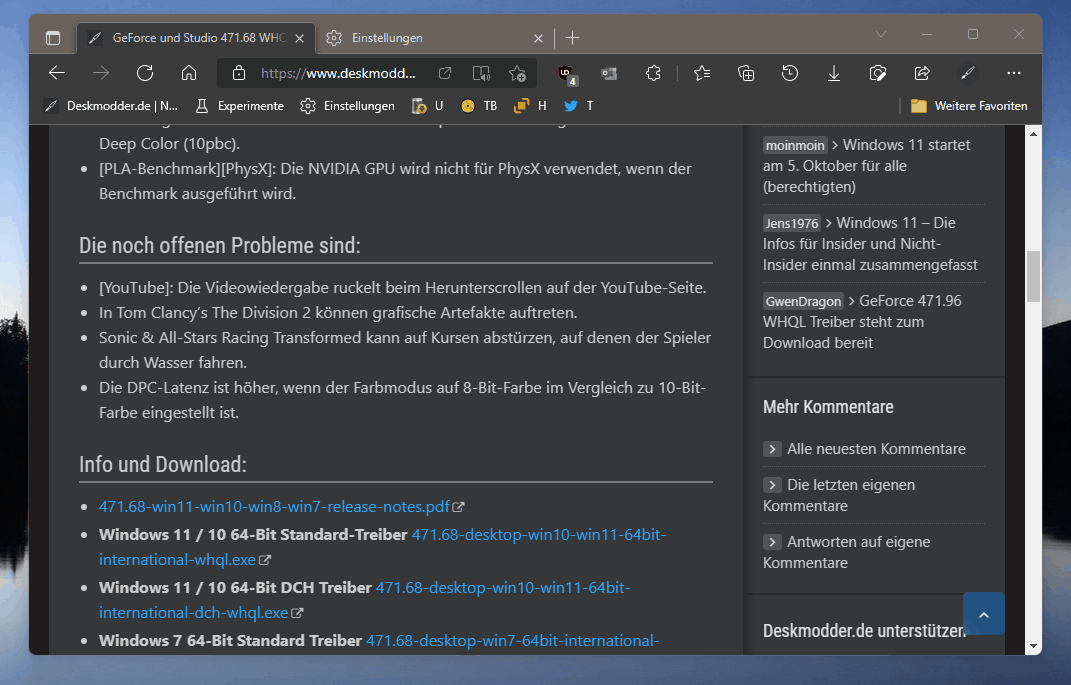Viewport: 1071px width, 685px height.
Task: Click the scrollbar up arrow
Action: (x=1033, y=134)
